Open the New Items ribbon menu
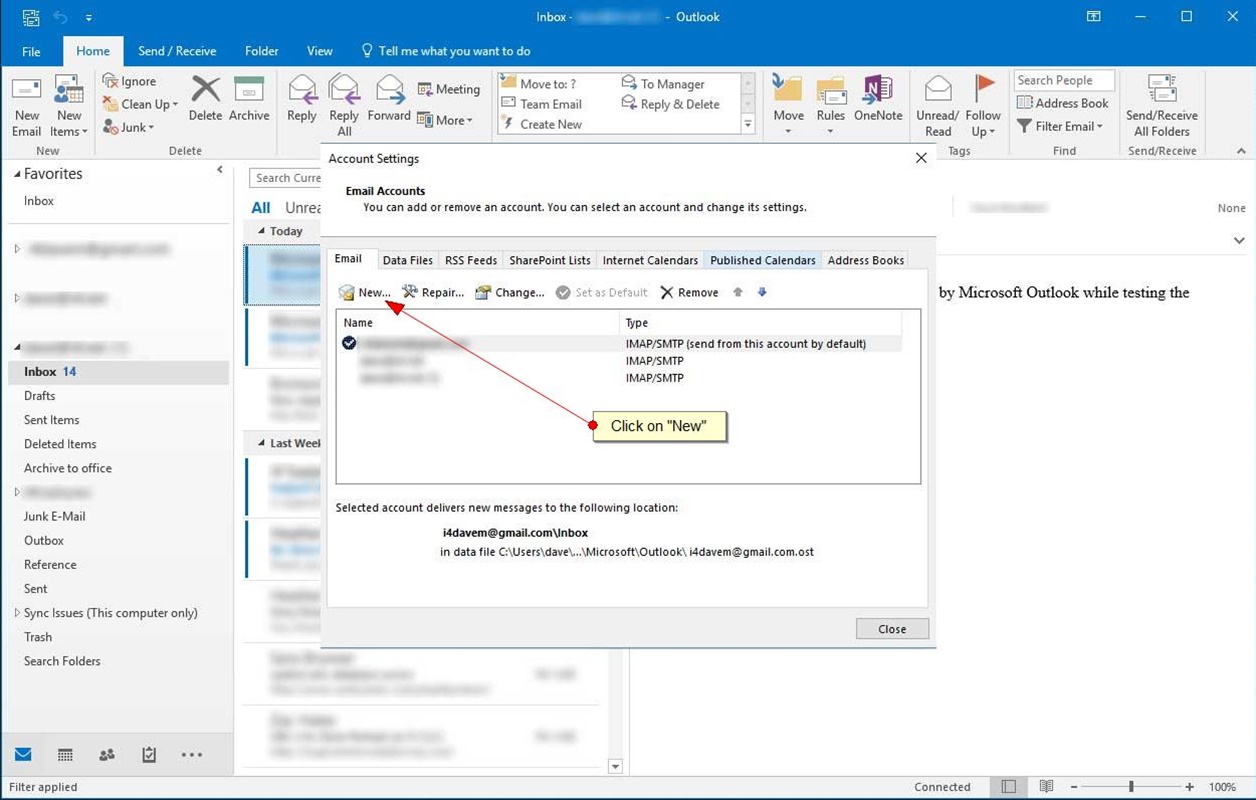The width and height of the screenshot is (1256, 800). [69, 106]
